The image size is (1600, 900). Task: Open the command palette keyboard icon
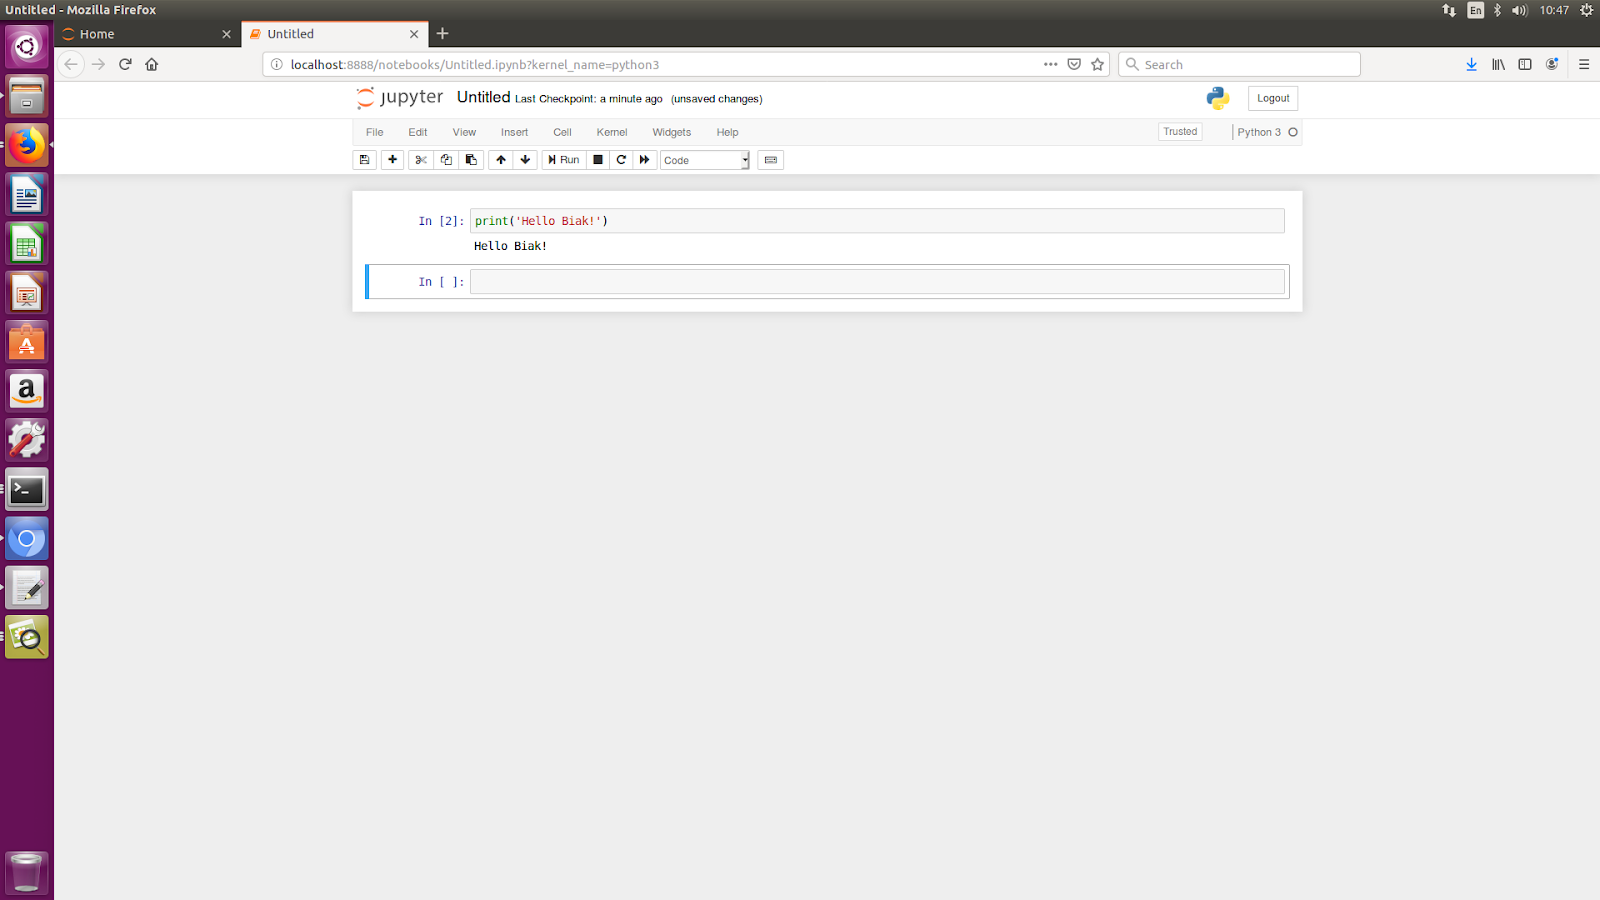click(770, 159)
